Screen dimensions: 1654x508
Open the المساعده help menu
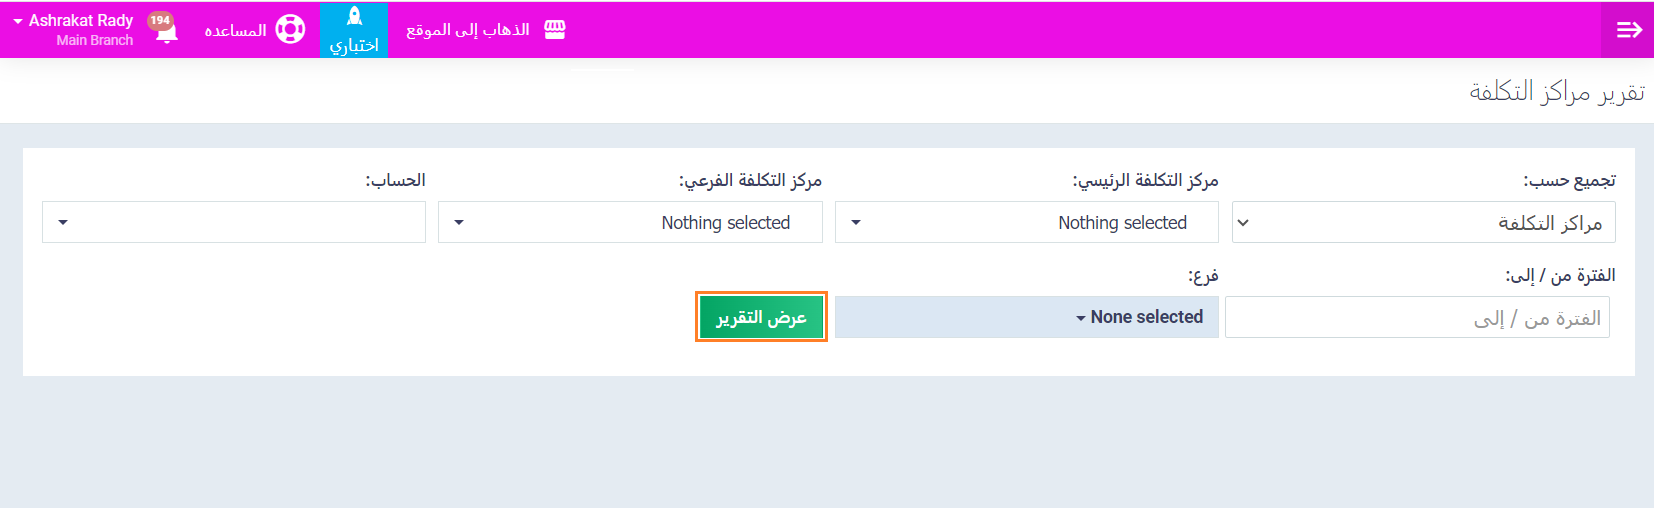click(x=236, y=30)
